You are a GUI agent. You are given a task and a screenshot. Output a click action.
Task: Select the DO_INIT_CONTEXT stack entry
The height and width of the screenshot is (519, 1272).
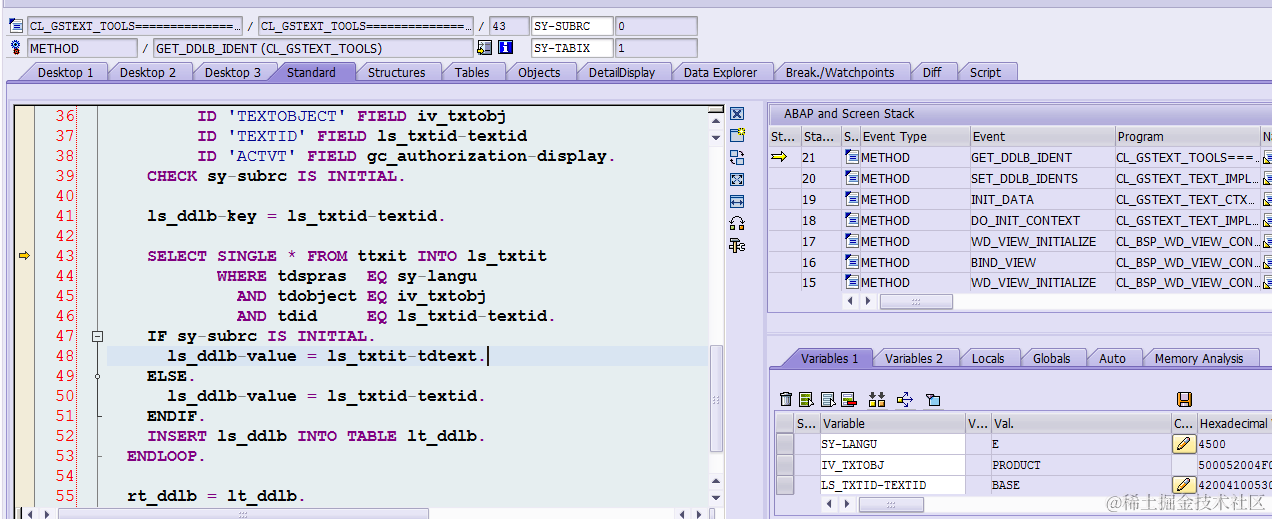tap(1041, 220)
